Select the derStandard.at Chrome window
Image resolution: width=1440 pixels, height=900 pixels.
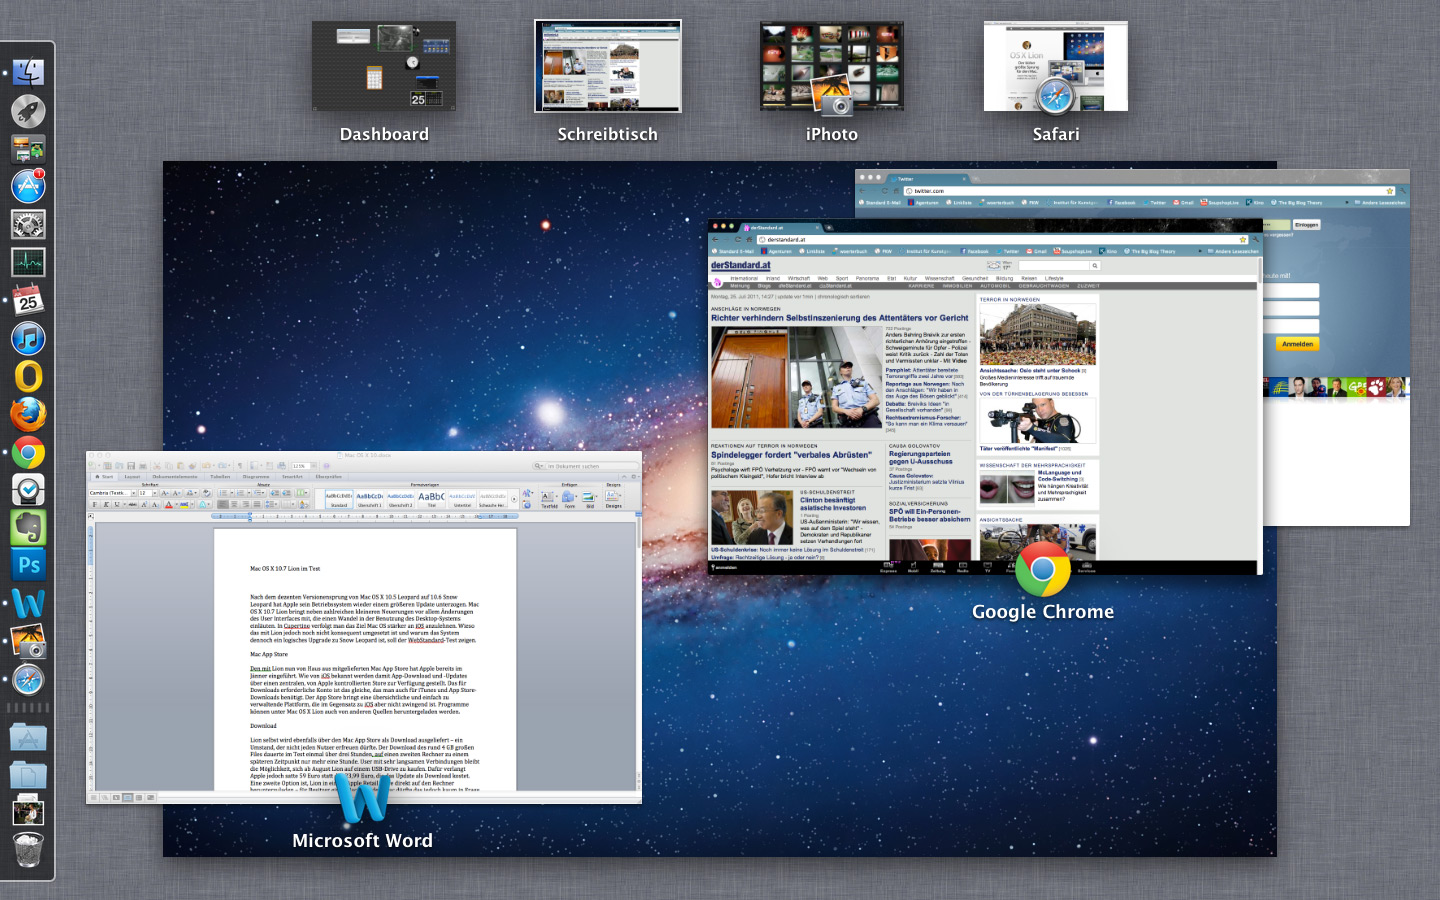pyautogui.click(x=985, y=397)
